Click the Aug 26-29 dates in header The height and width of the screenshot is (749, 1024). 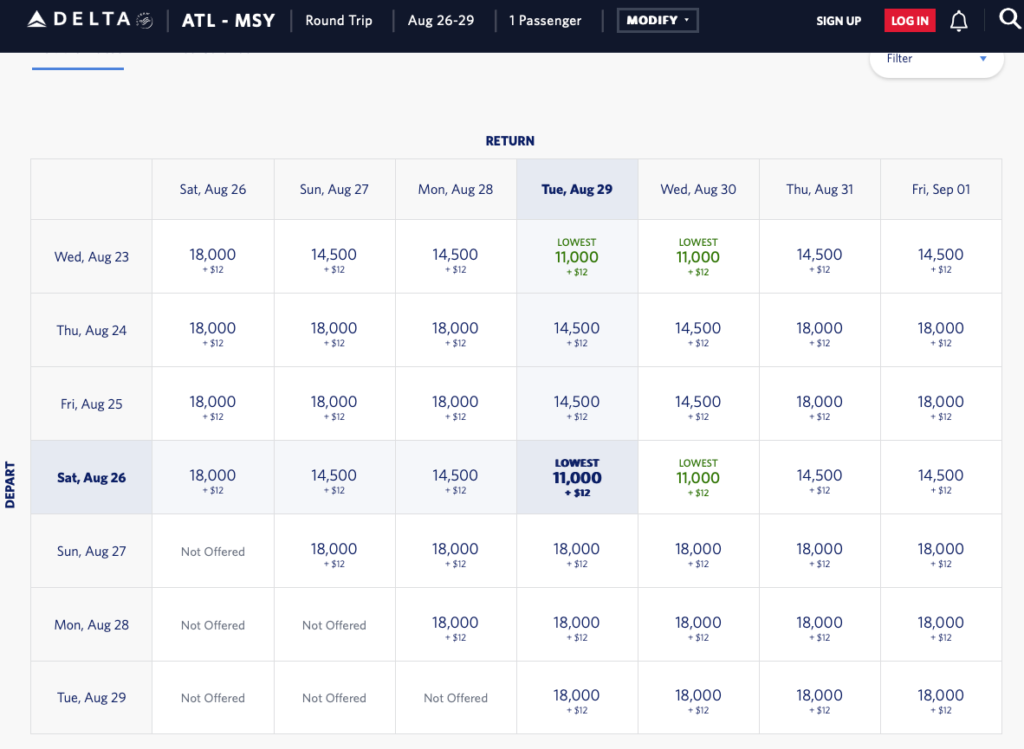[441, 20]
